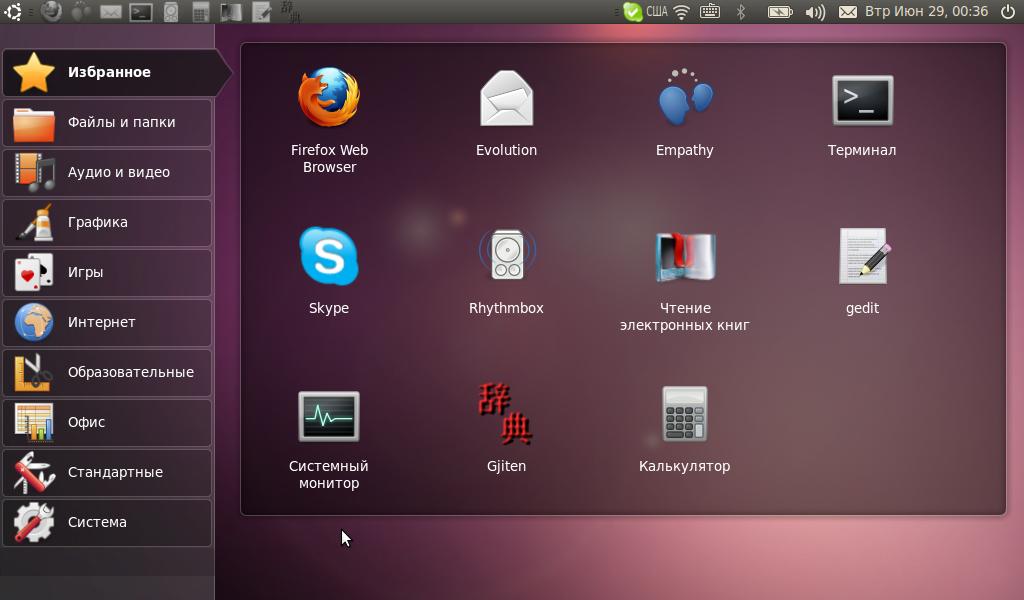Click the power button in top-right corner

coord(1007,12)
